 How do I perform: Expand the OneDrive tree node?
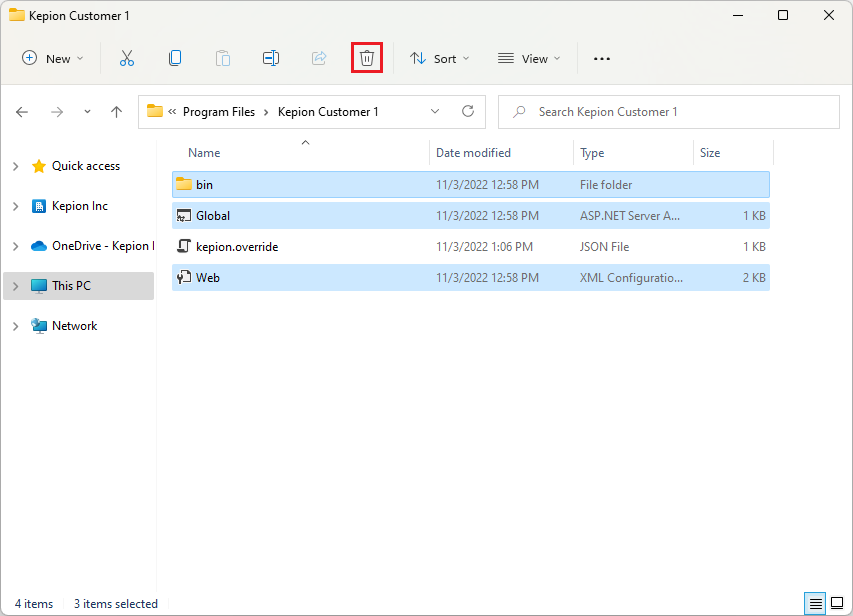tap(16, 246)
